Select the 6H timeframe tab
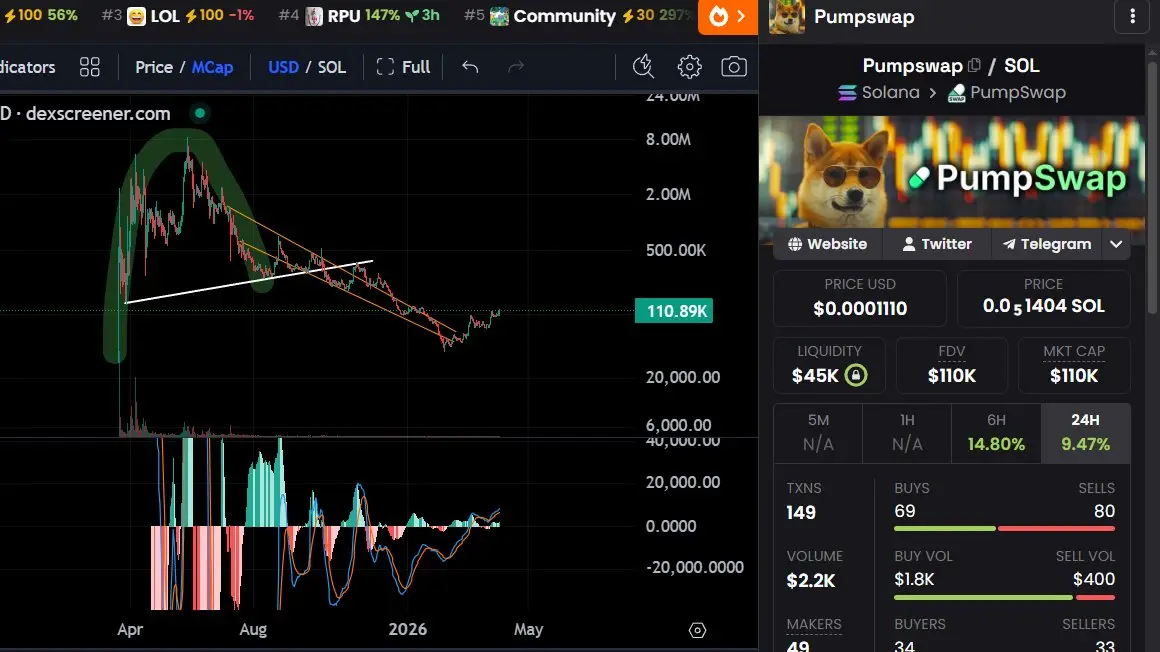The image size is (1160, 652). coord(996,434)
